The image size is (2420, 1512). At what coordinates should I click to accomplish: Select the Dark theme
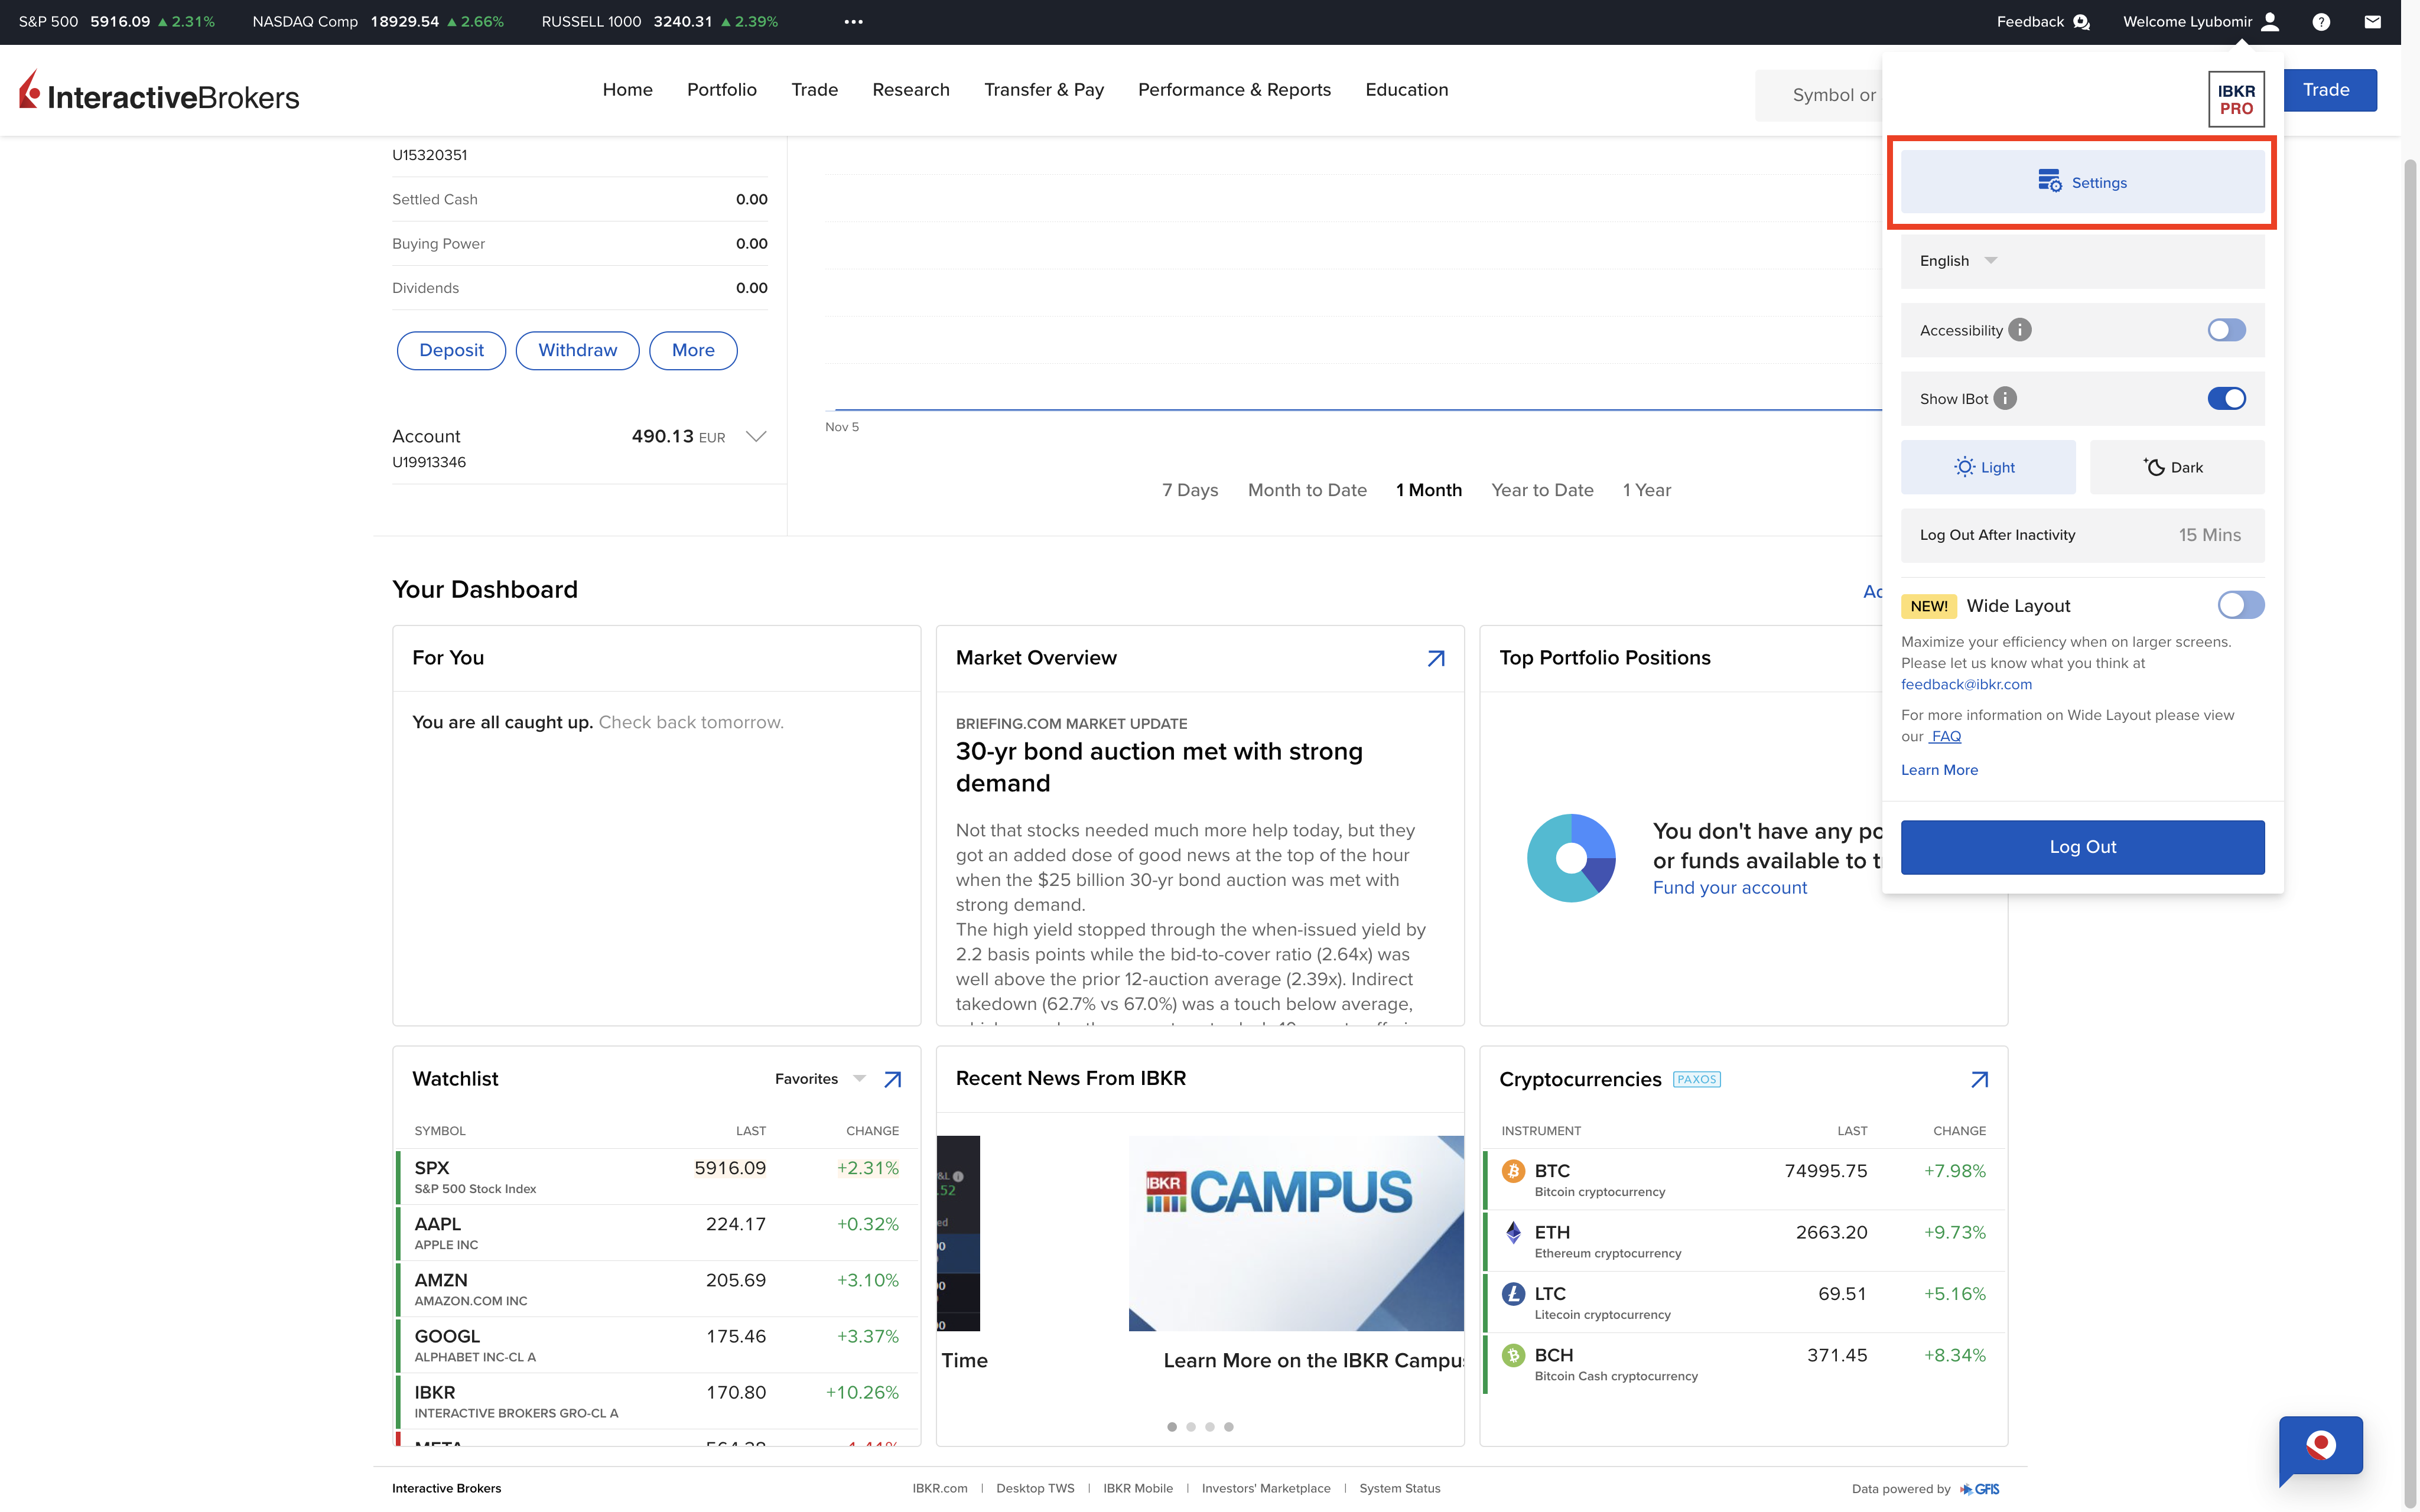click(x=2176, y=467)
